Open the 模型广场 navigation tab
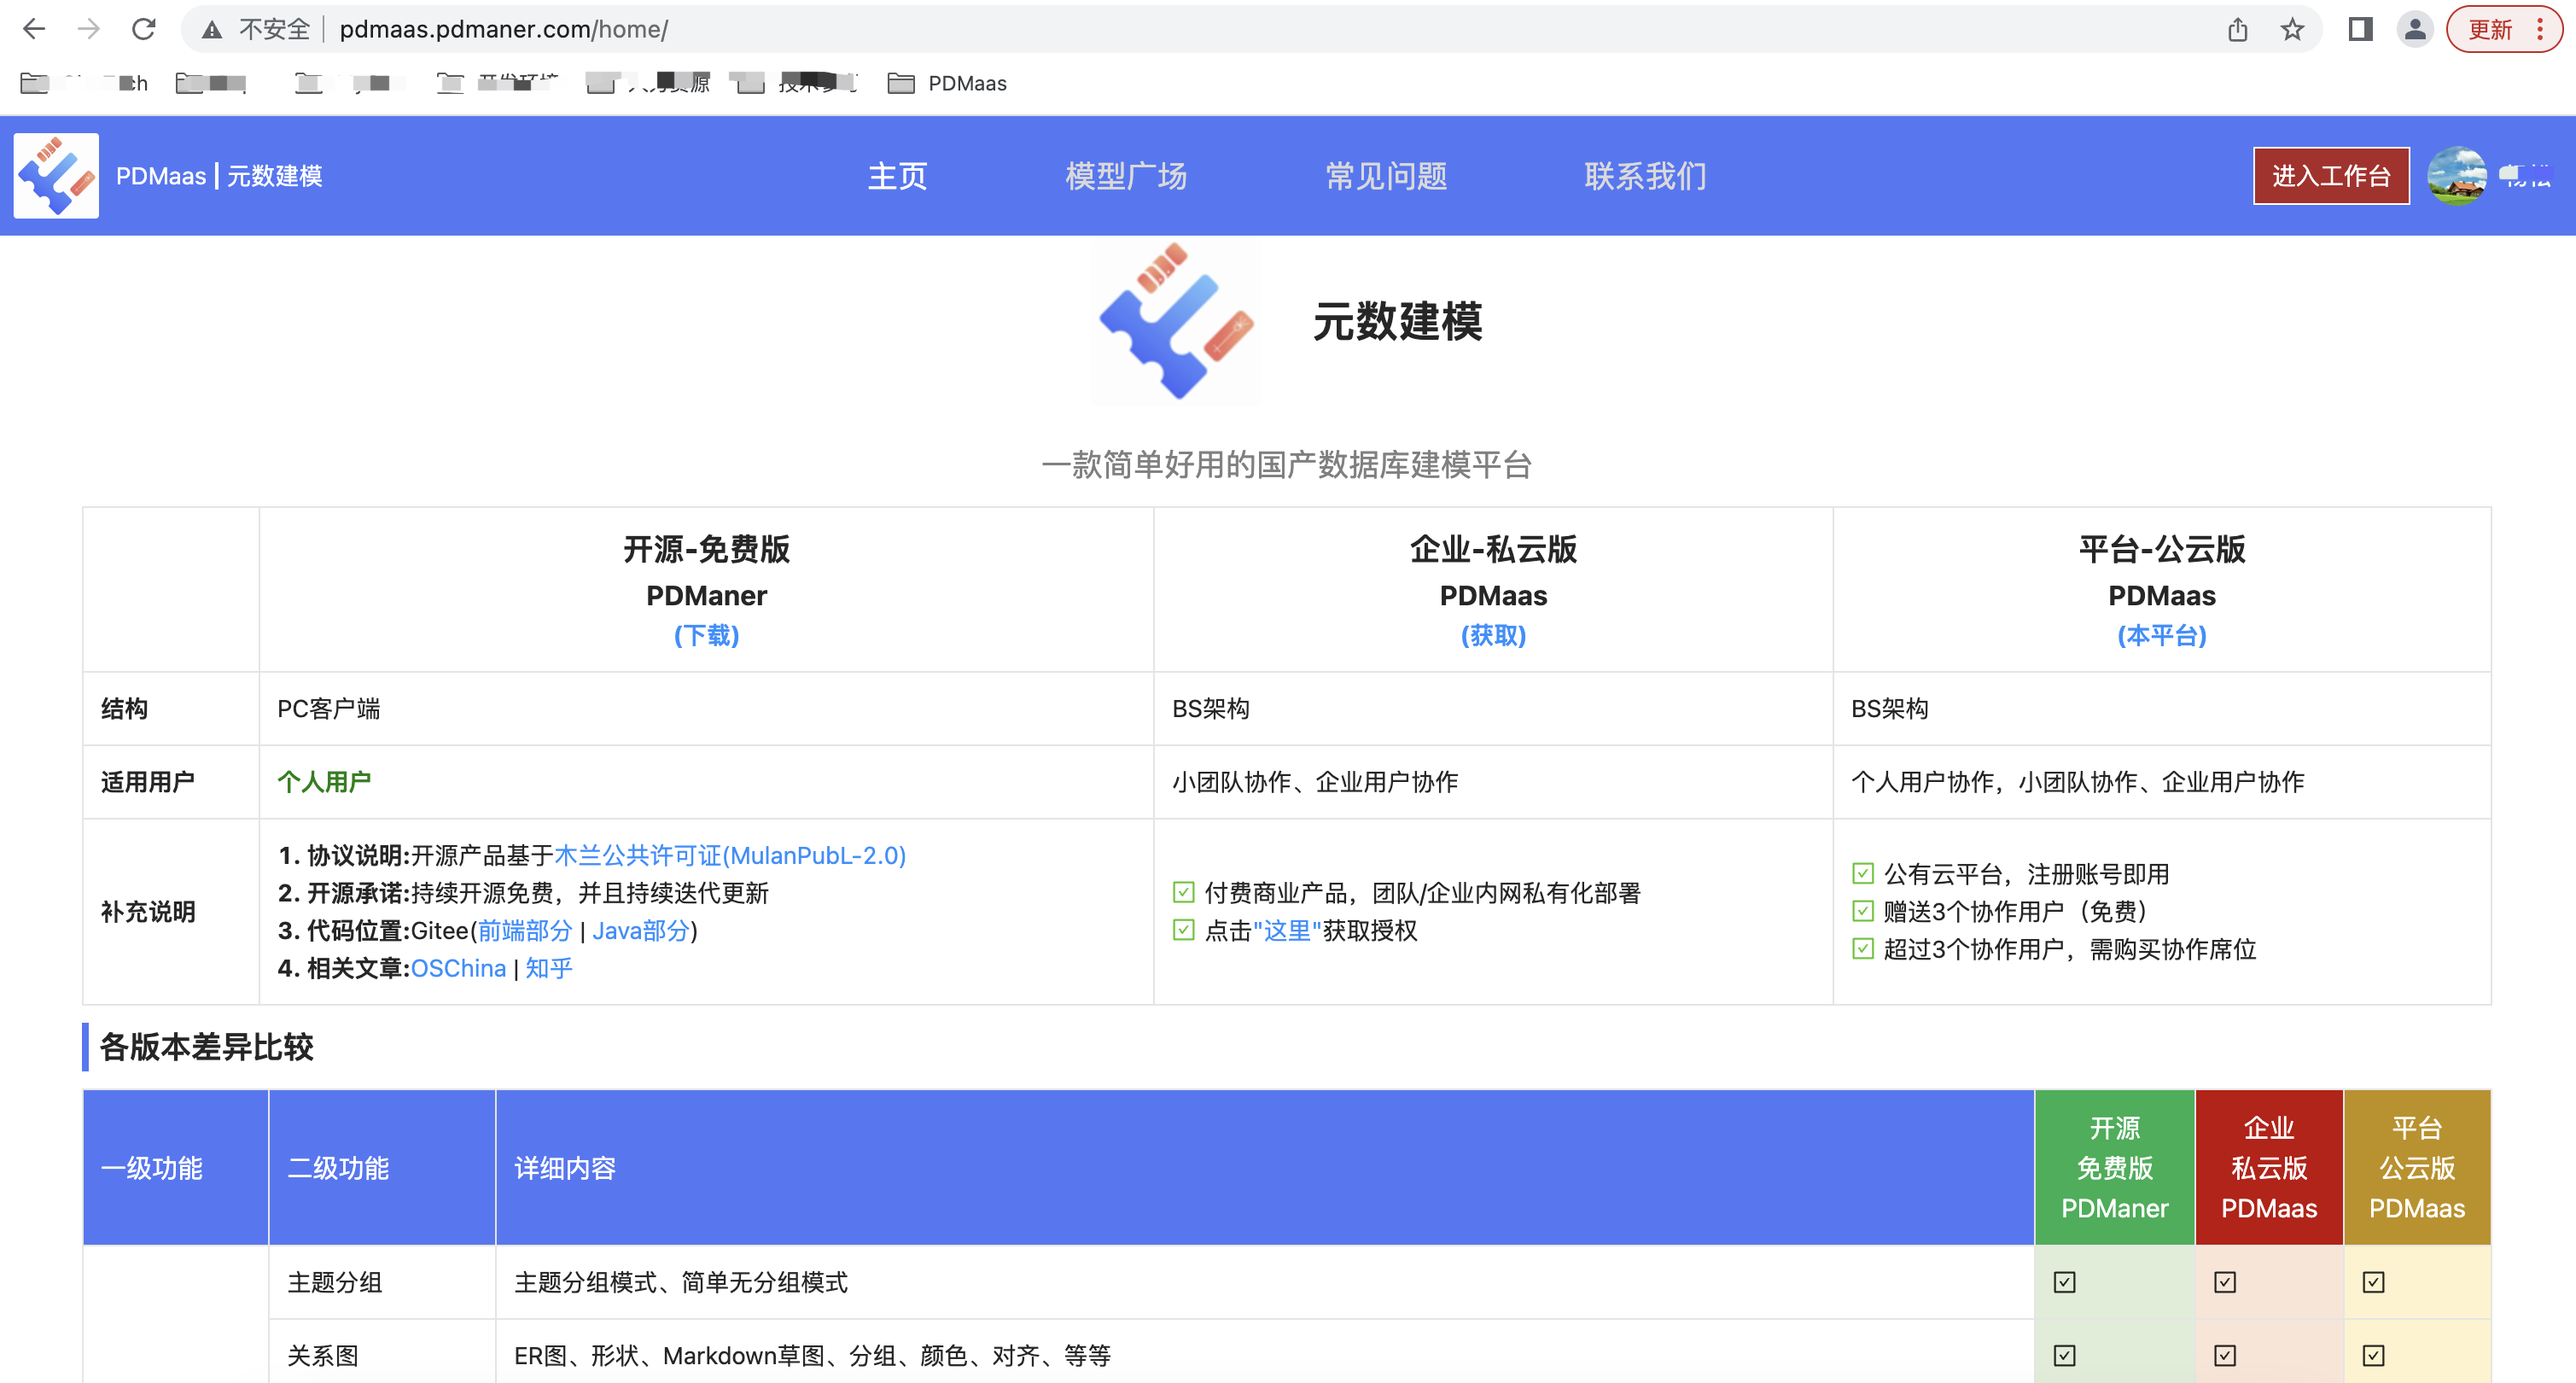The width and height of the screenshot is (2576, 1383). (1126, 176)
